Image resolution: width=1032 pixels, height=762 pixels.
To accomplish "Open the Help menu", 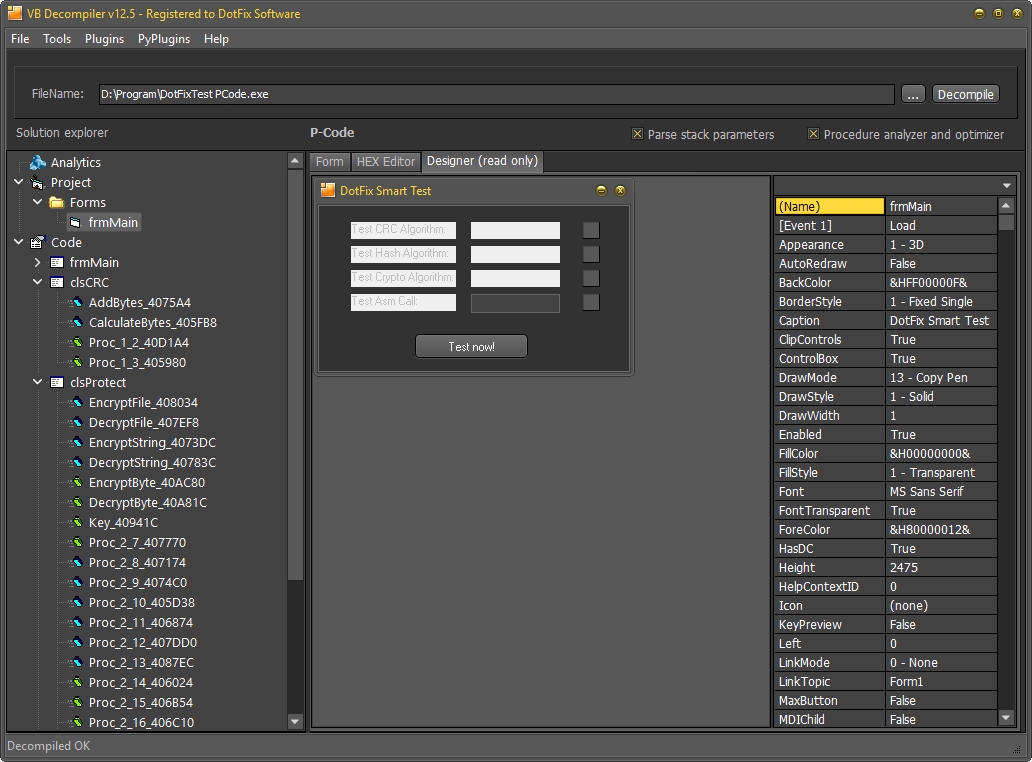I will pyautogui.click(x=216, y=39).
